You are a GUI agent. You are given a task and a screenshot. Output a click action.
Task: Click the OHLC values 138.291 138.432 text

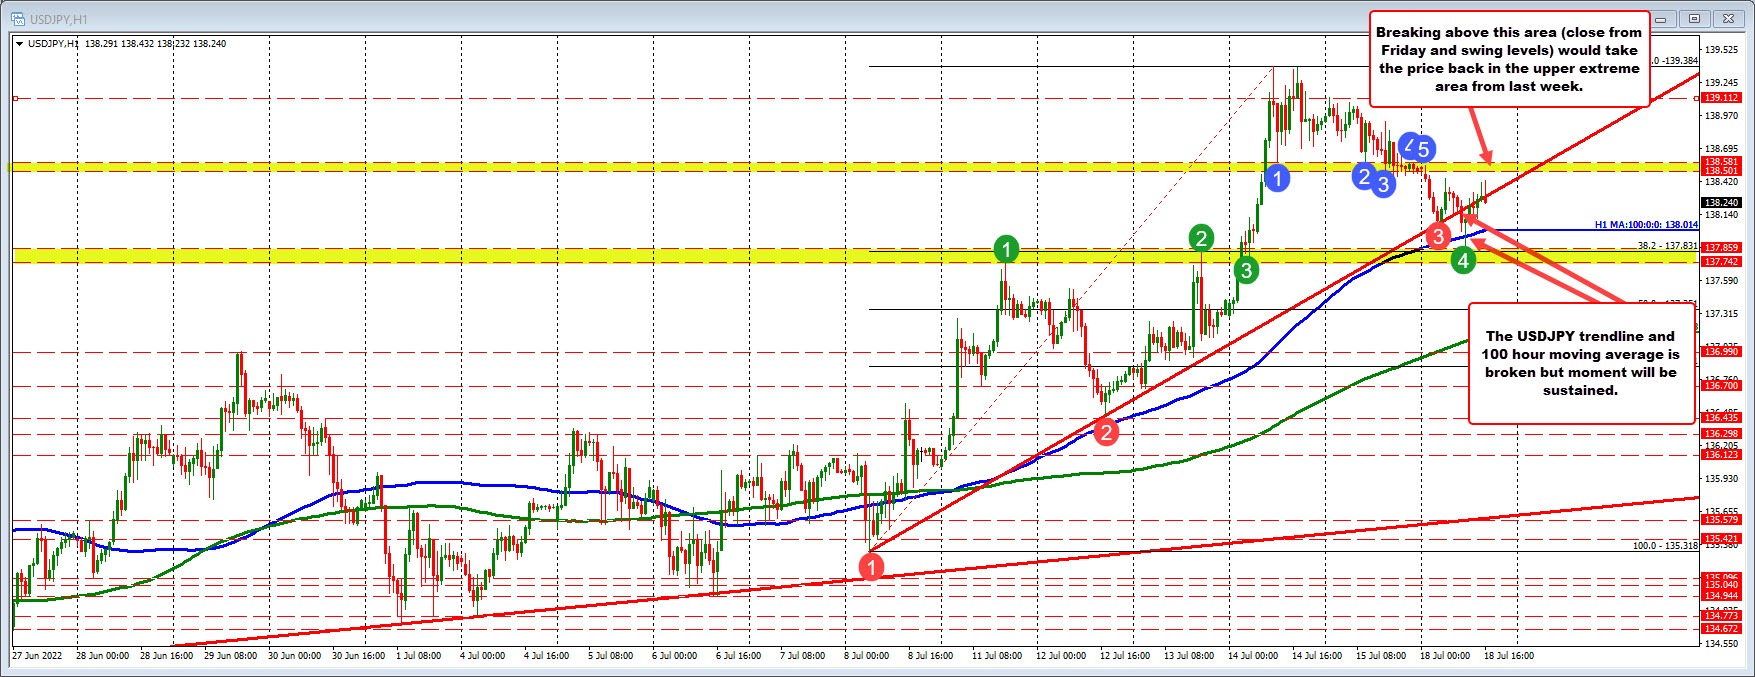tap(120, 44)
